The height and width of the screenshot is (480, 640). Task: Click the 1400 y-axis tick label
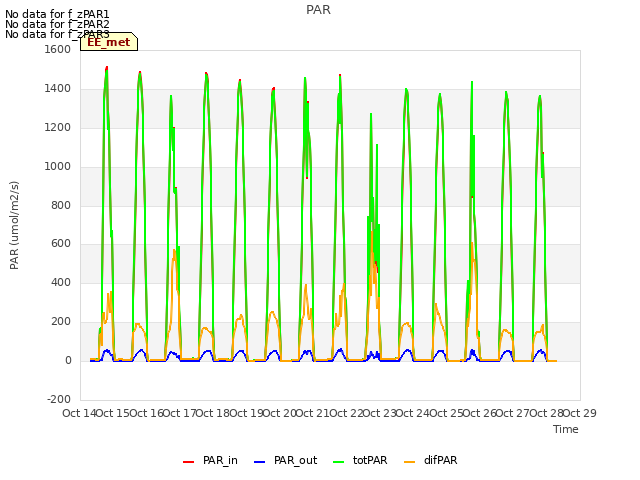pyautogui.click(x=58, y=89)
